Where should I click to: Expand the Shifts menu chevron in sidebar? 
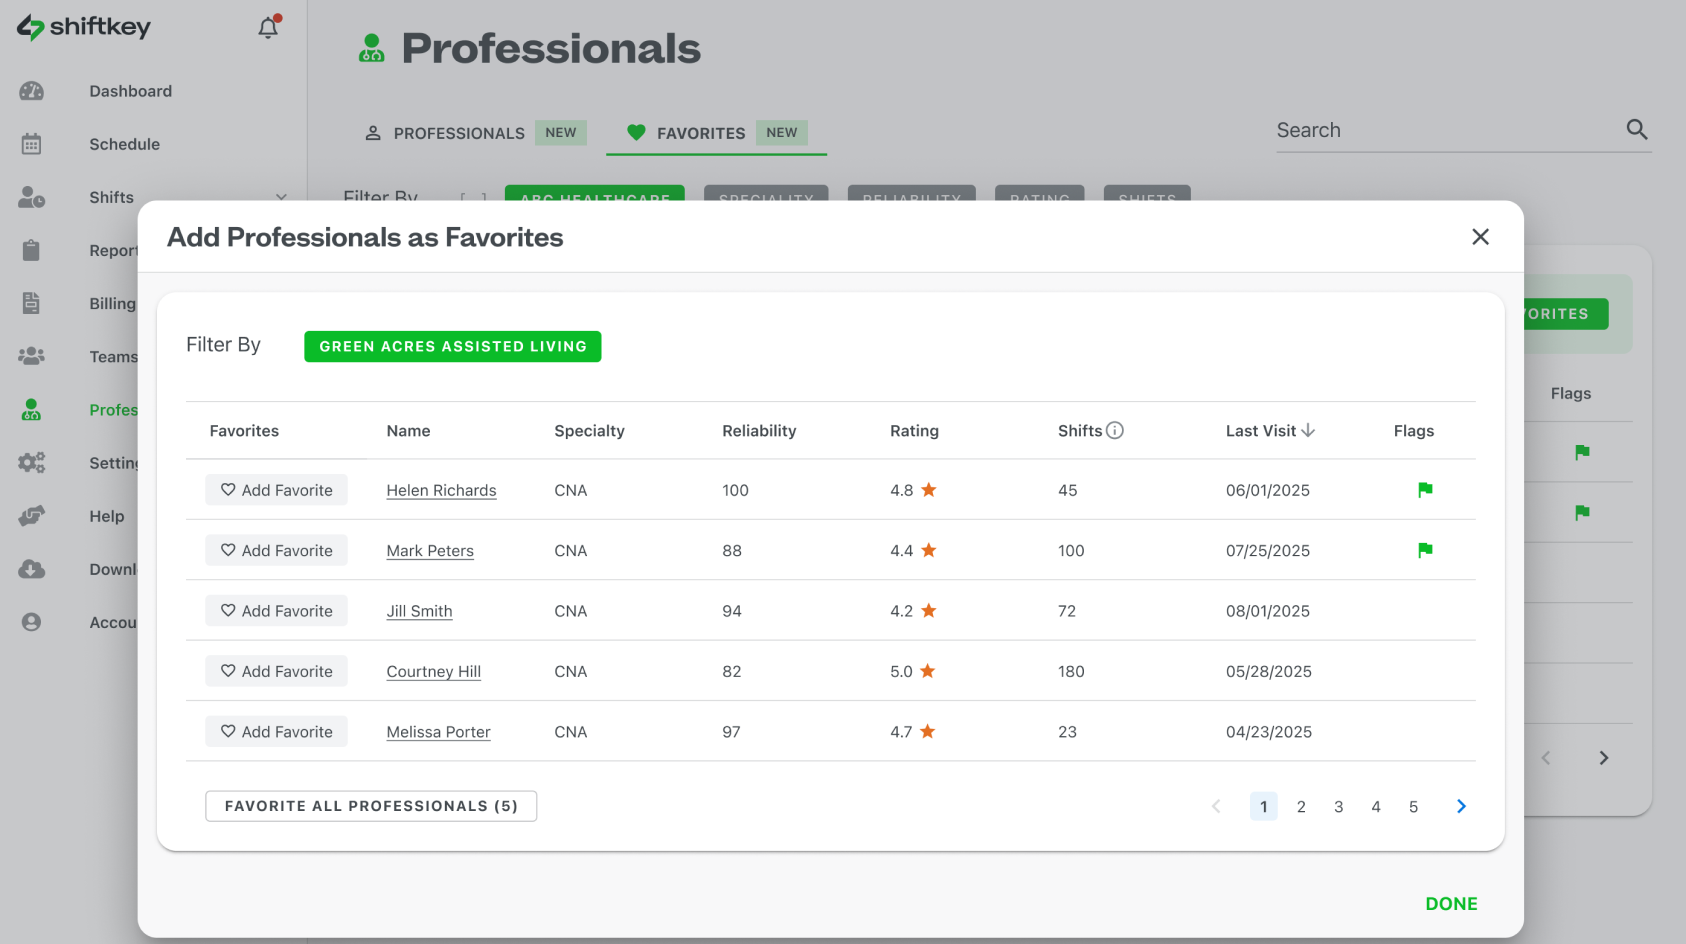[x=281, y=197]
